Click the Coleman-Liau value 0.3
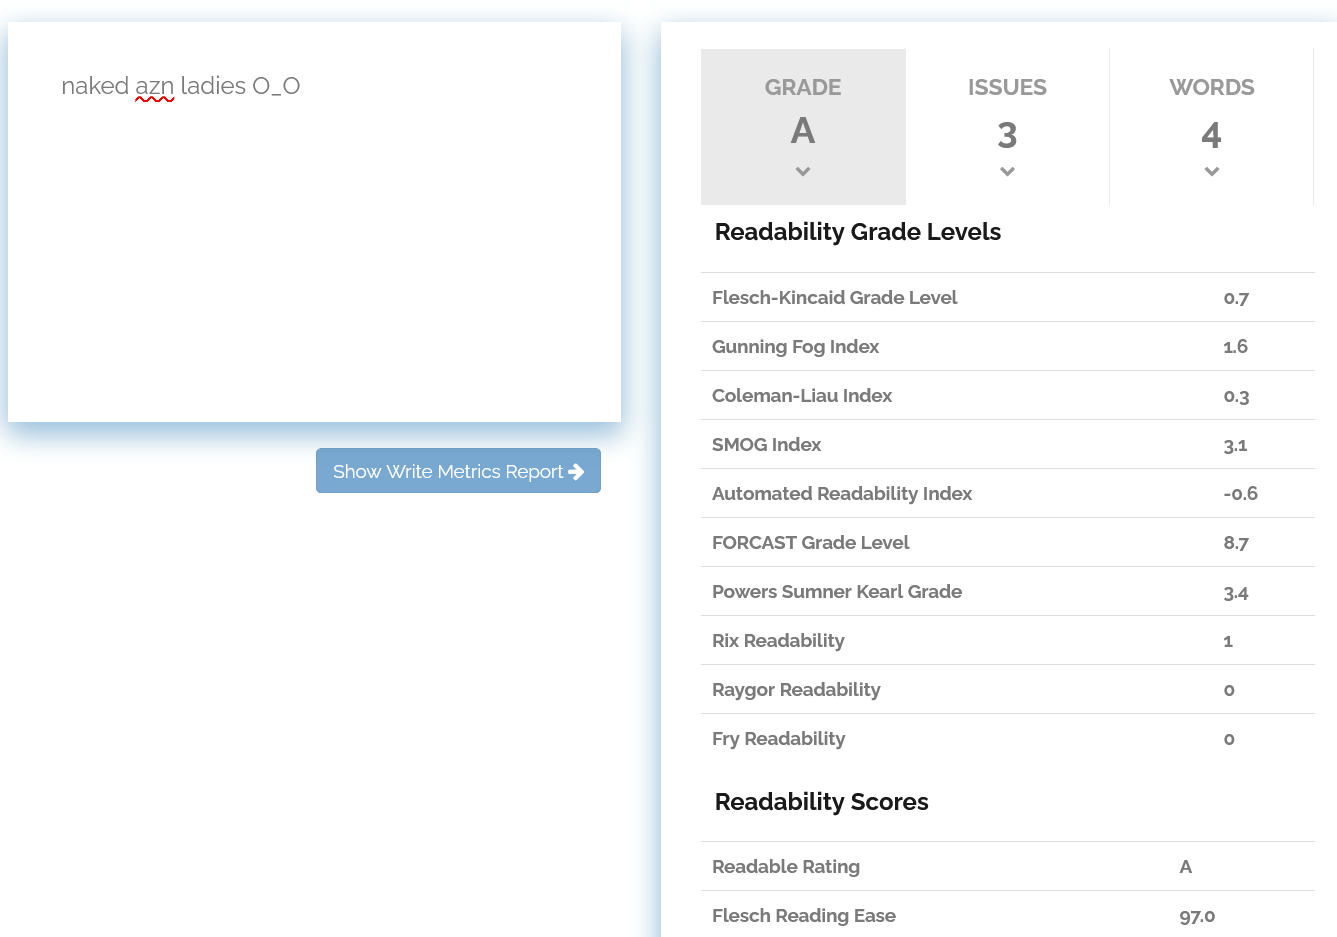 click(x=1236, y=396)
